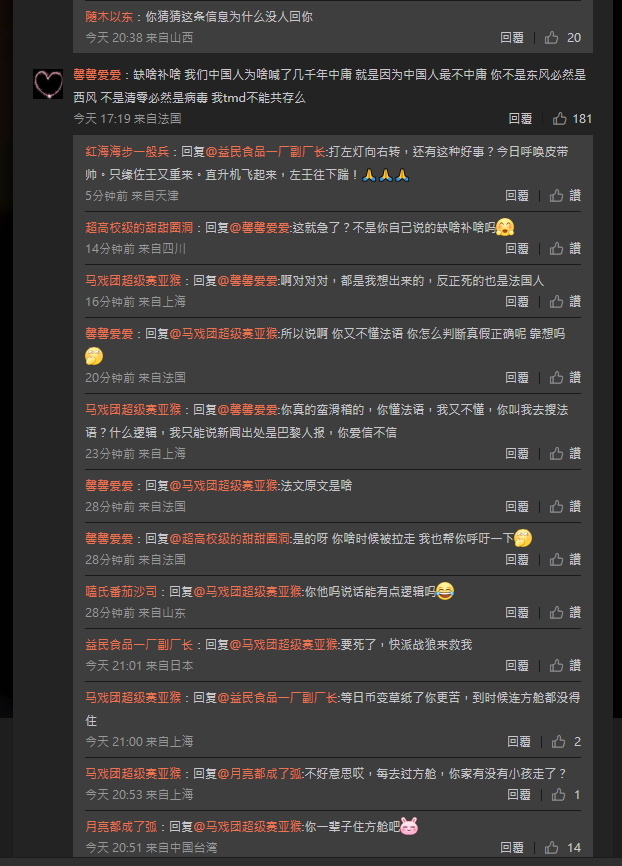Reply to 红海海步一般兵's comment
The image size is (622, 866).
516,196
